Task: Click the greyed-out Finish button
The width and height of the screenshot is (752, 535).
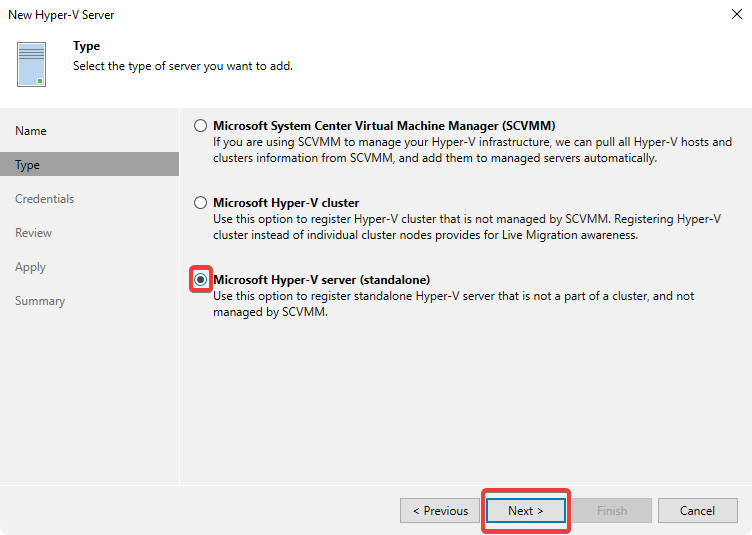Action: (x=612, y=511)
